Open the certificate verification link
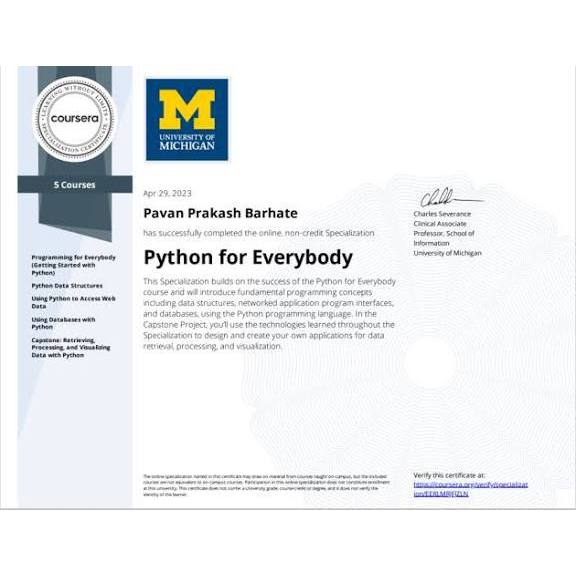 [470, 489]
